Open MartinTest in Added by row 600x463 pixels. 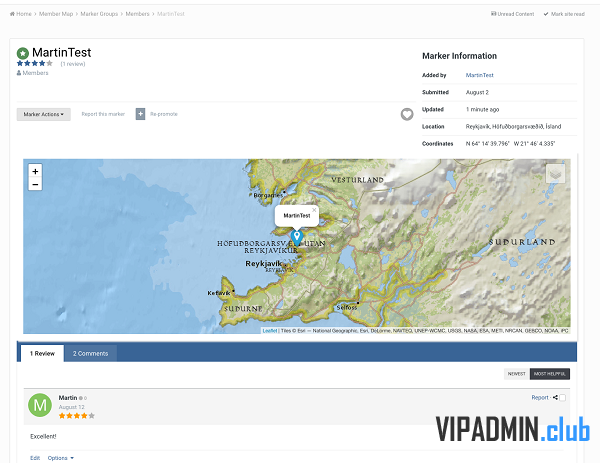(479, 75)
